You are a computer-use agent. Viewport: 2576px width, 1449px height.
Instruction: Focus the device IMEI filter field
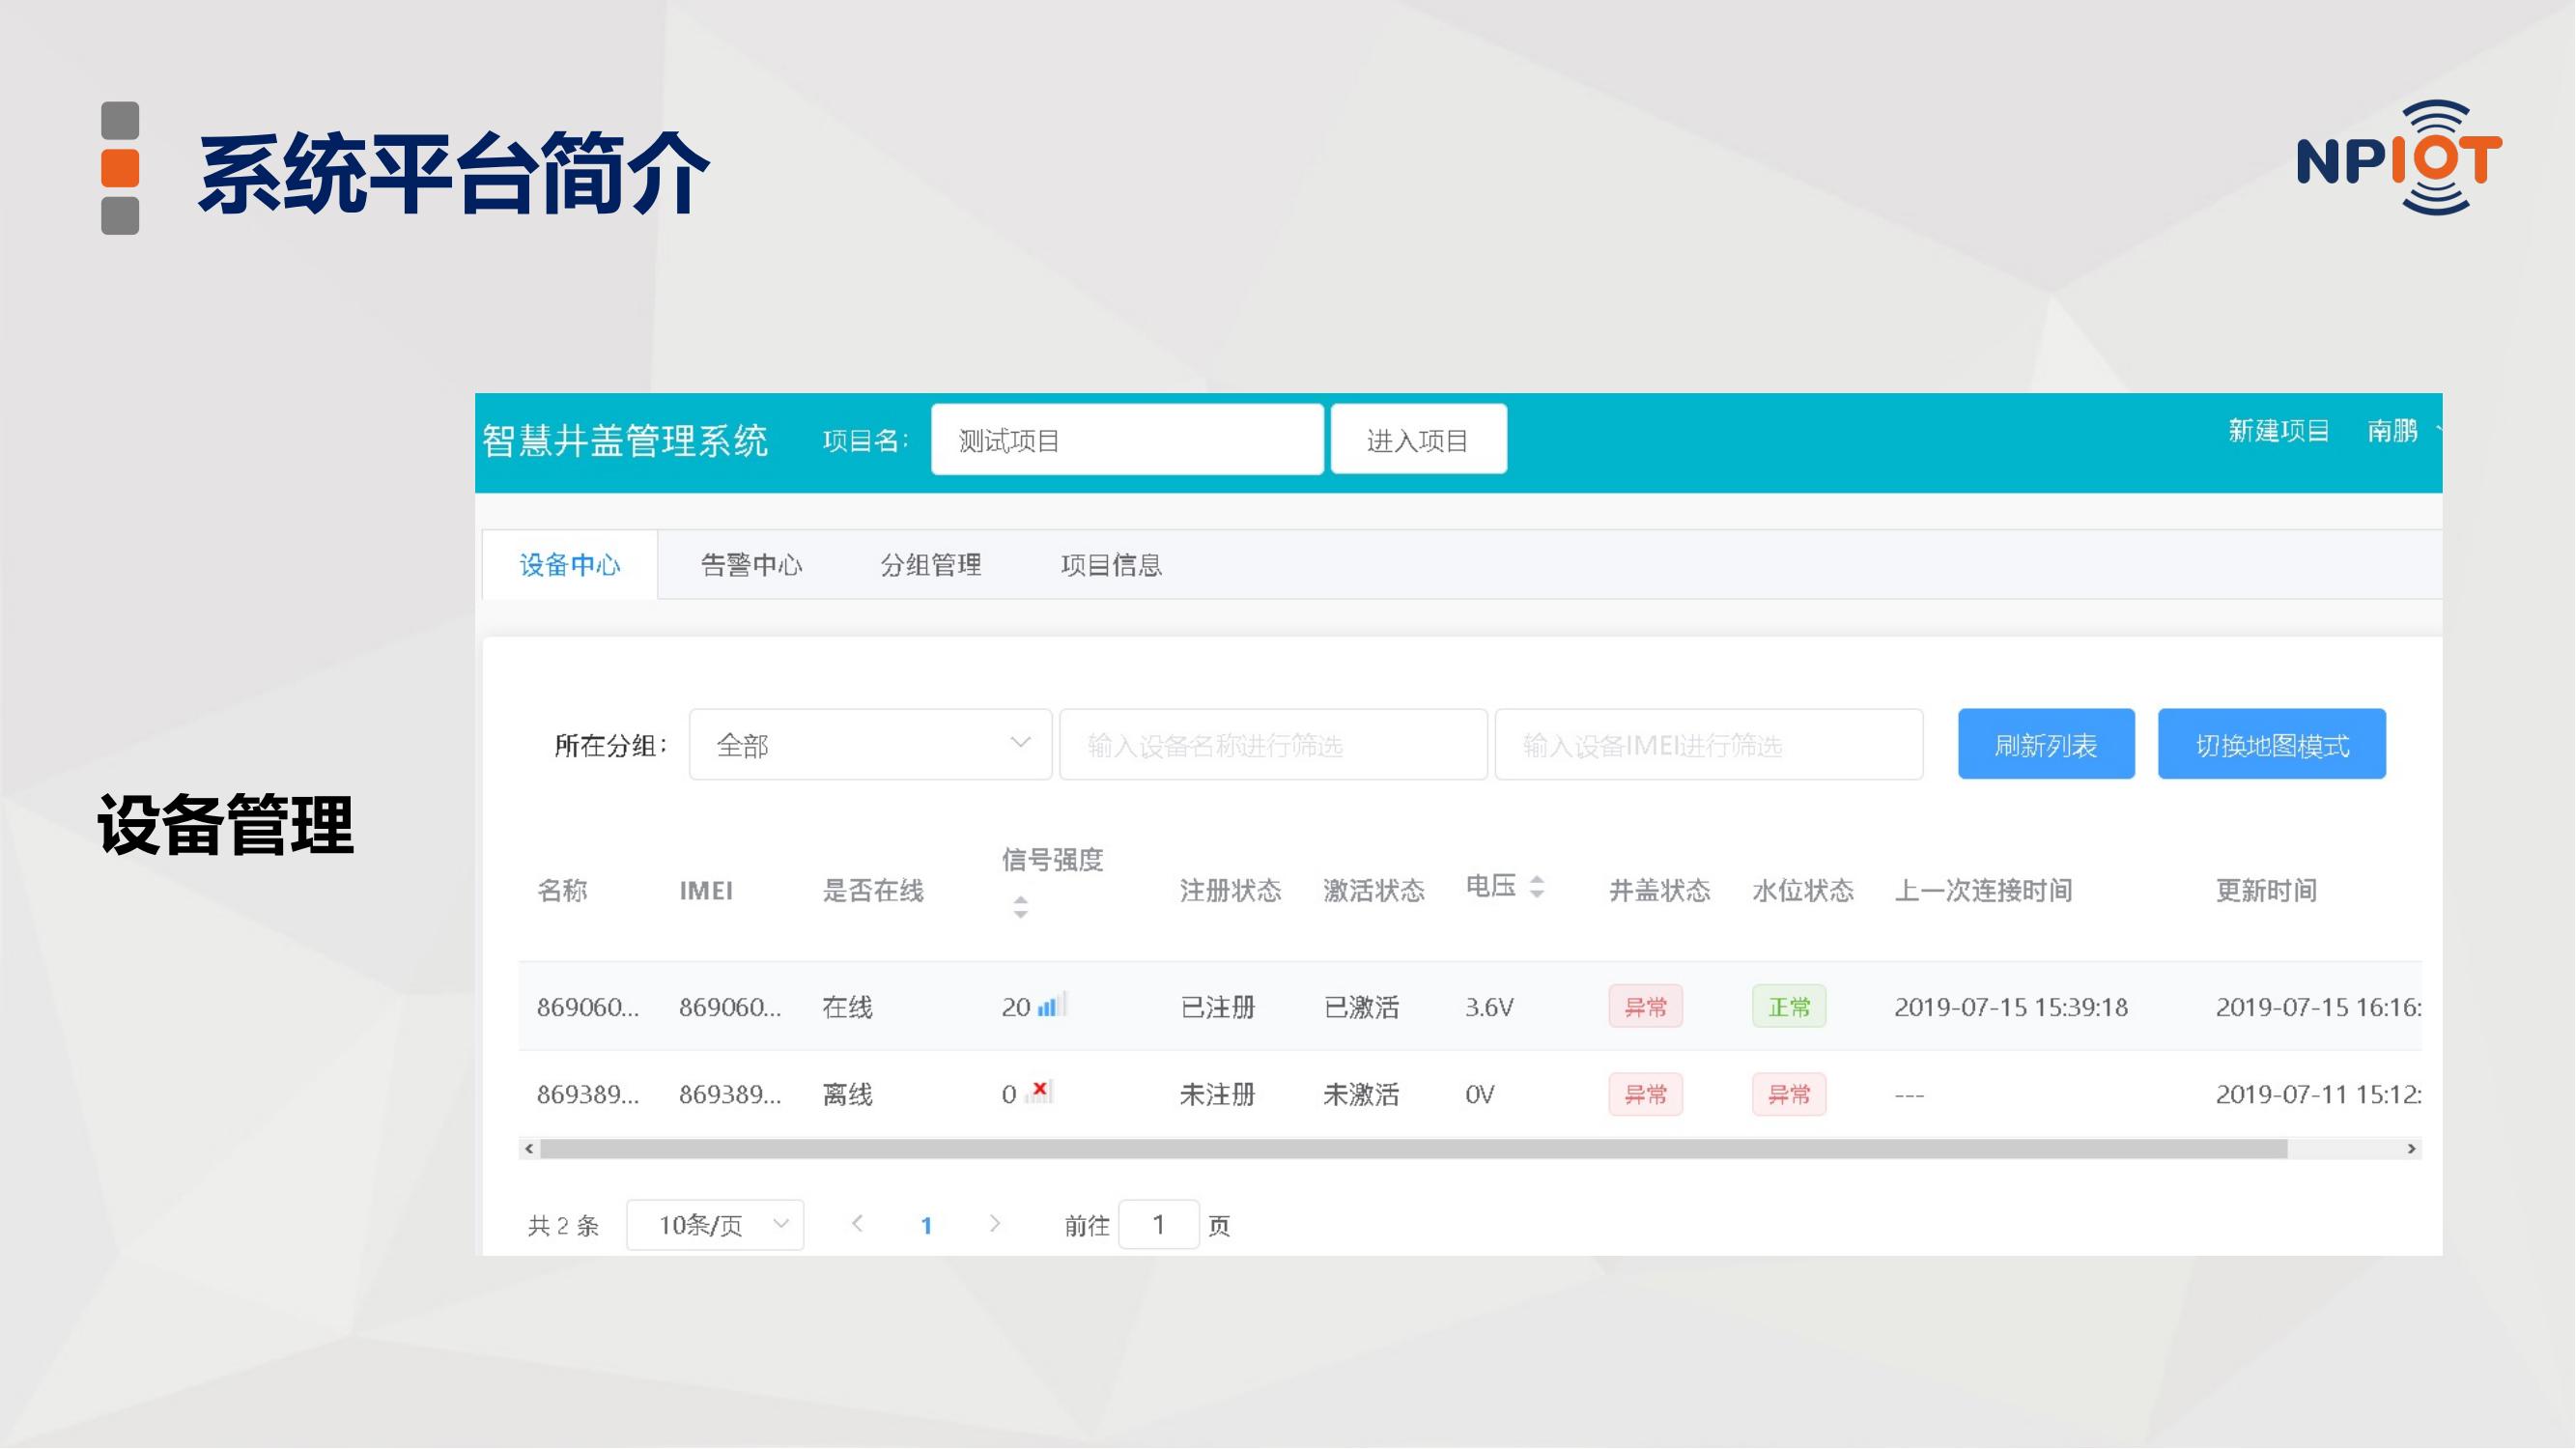click(1708, 745)
